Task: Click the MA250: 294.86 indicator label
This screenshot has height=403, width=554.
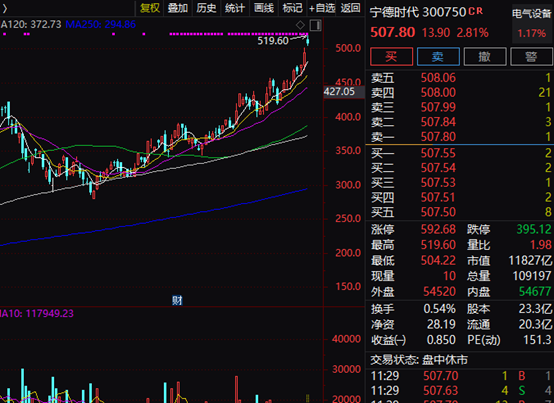Action: (101, 25)
